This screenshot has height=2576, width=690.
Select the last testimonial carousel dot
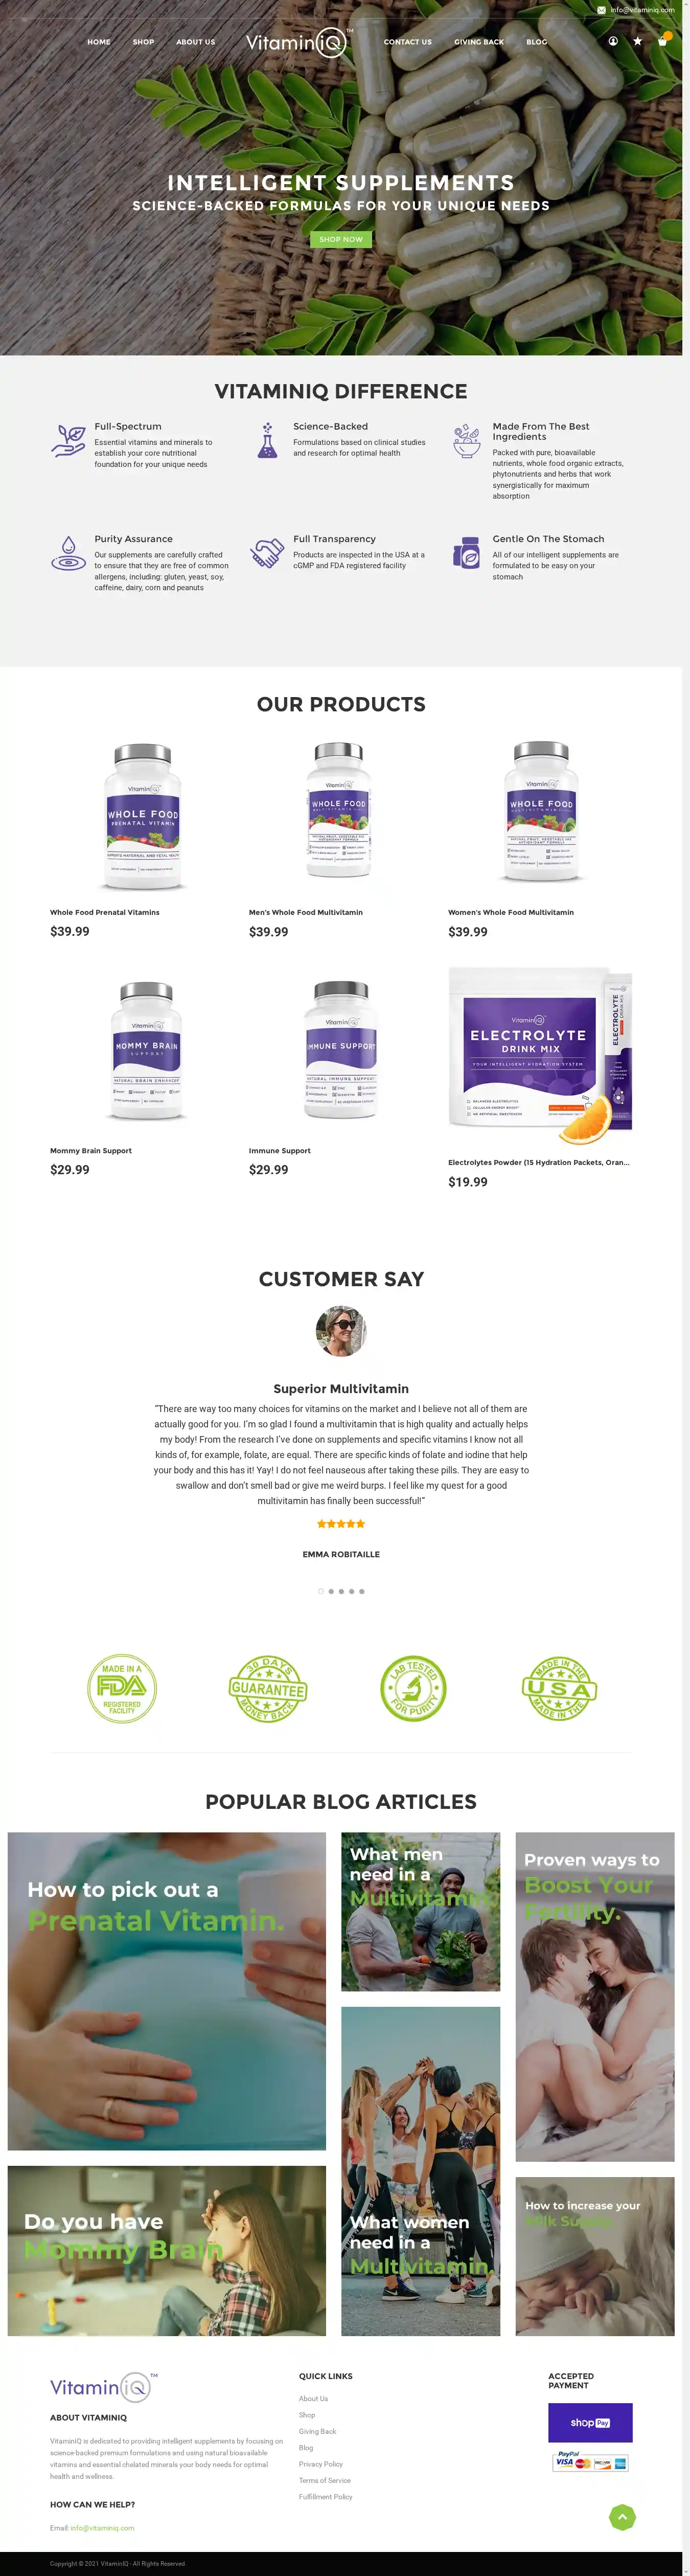pos(362,1591)
